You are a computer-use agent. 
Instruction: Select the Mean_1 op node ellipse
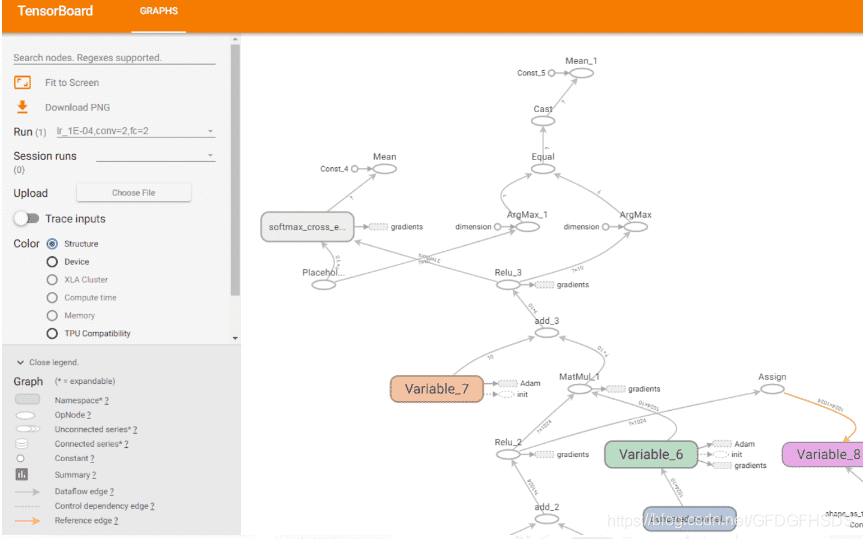582,73
